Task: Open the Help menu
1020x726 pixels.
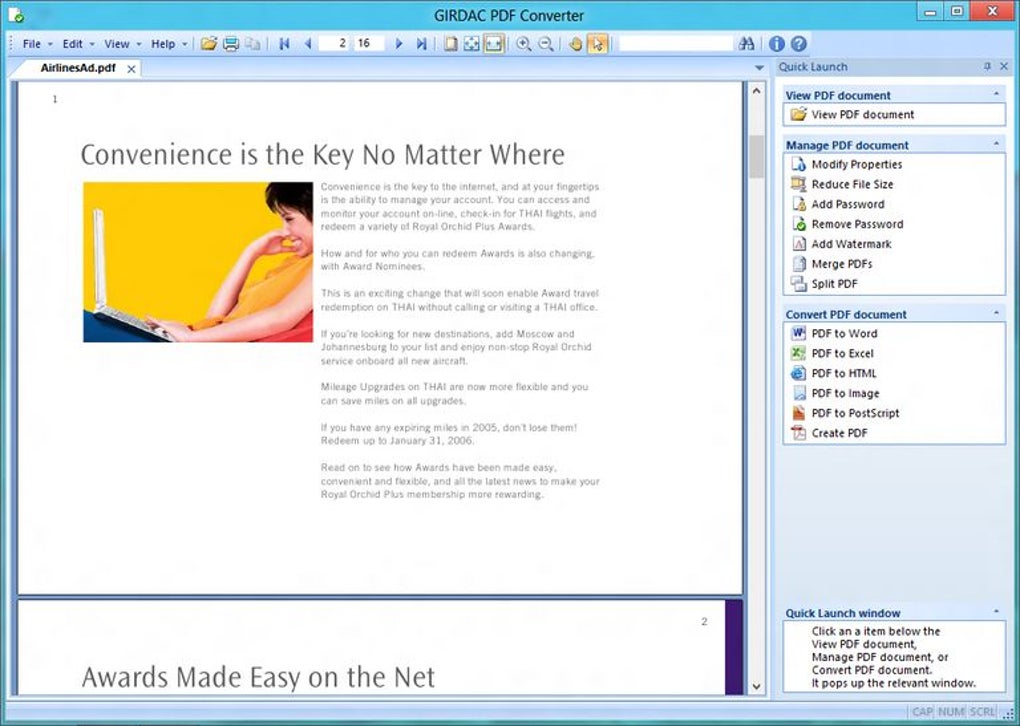Action: (x=168, y=44)
